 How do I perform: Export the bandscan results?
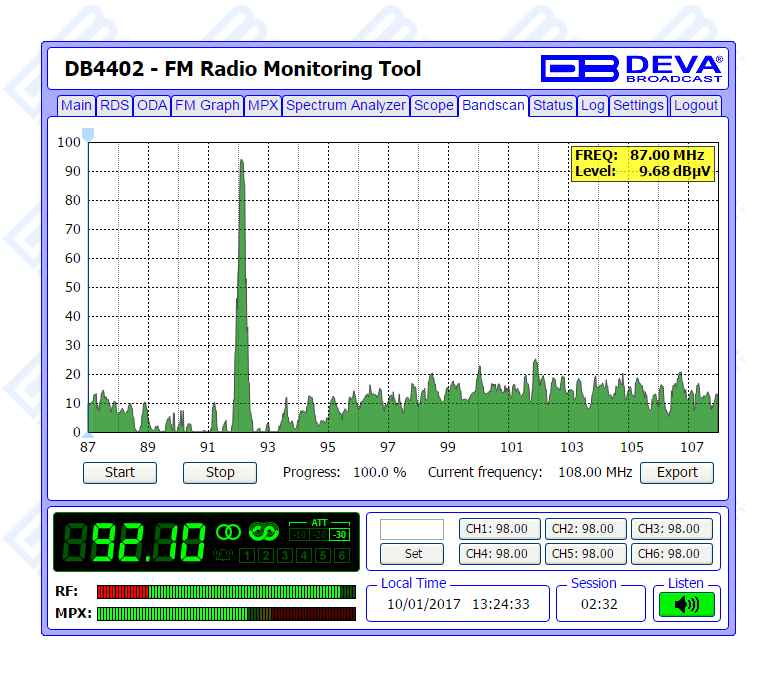click(677, 472)
